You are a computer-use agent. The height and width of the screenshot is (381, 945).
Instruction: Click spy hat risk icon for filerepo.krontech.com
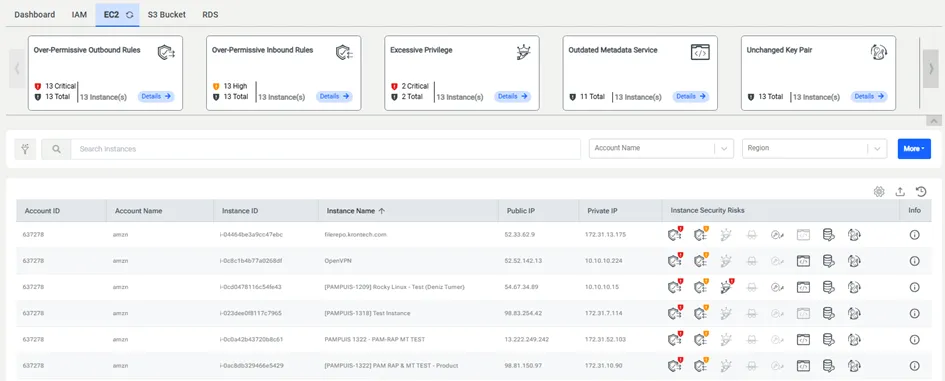[x=752, y=235]
